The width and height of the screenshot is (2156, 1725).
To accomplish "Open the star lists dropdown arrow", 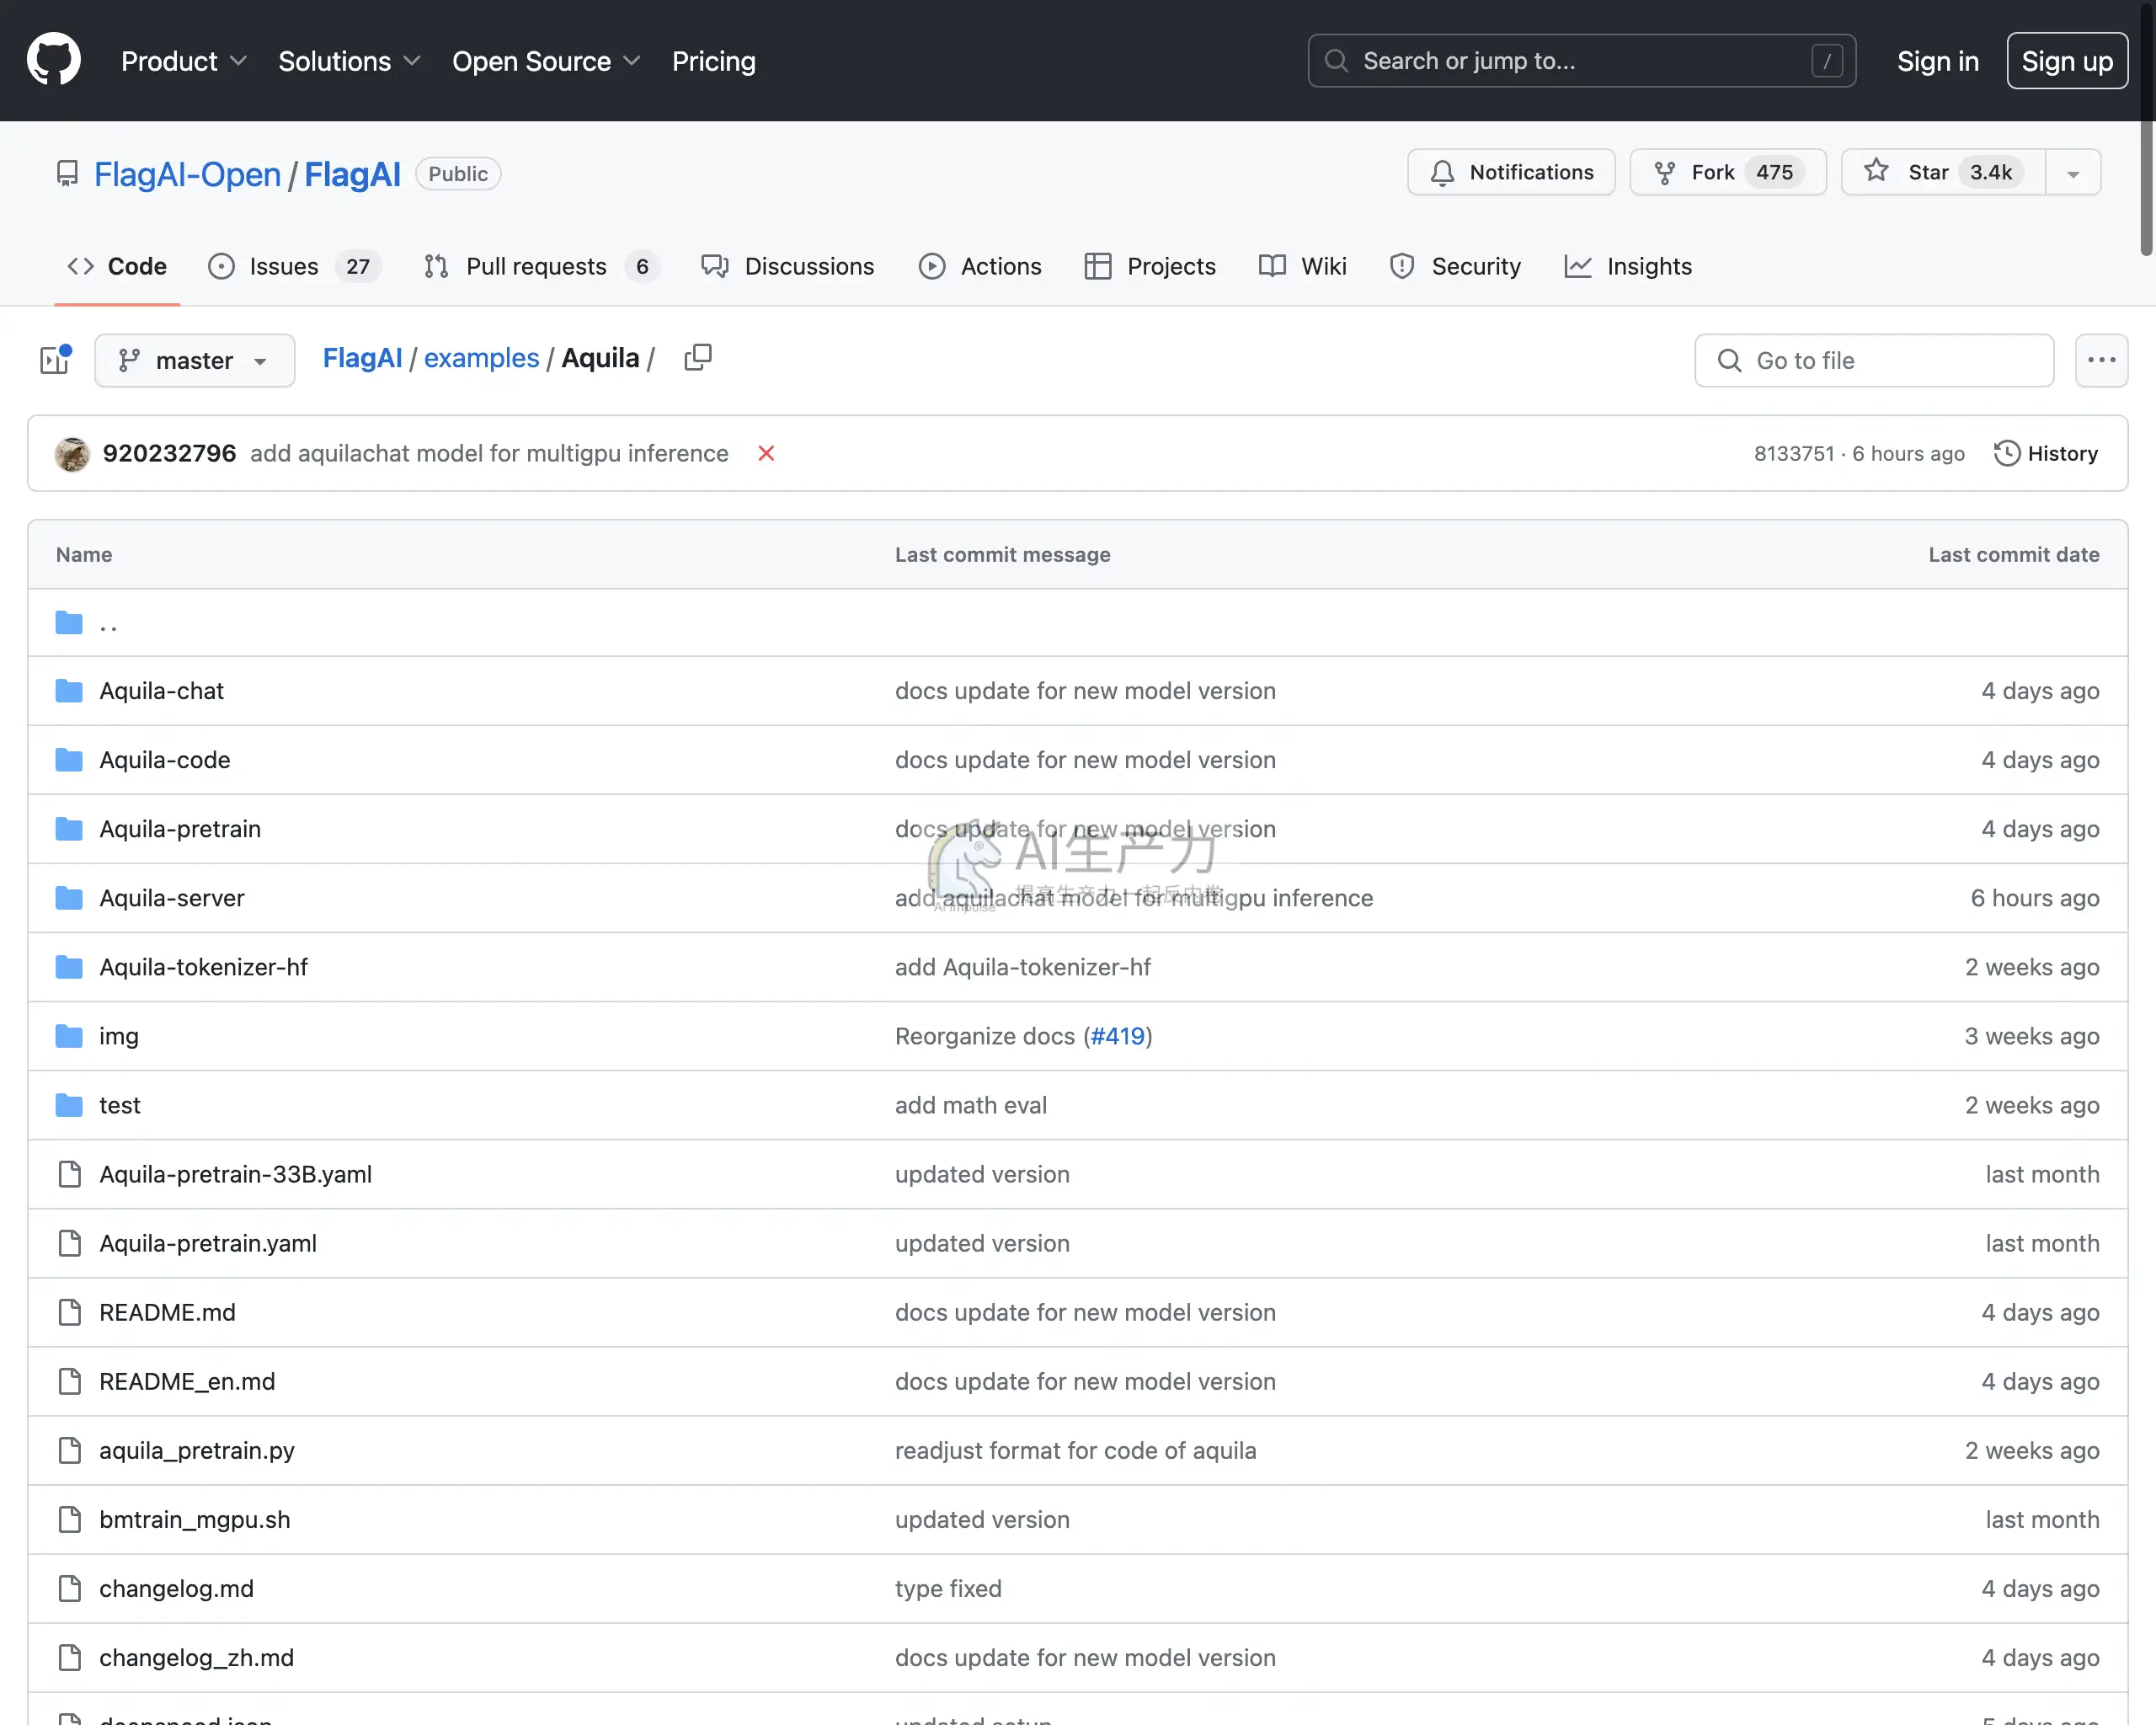I will (x=2073, y=172).
